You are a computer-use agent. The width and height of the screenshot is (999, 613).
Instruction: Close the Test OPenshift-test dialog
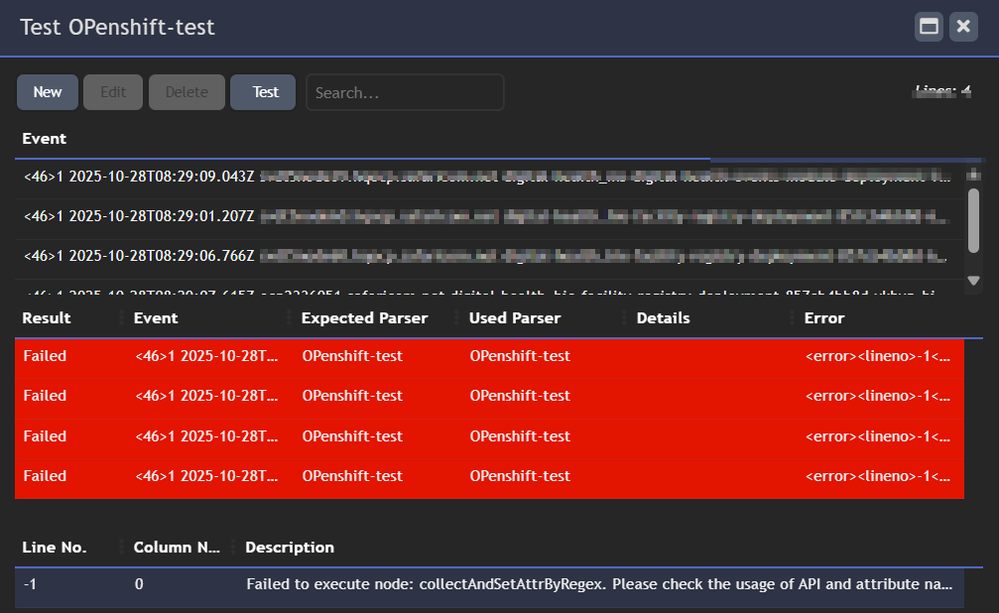pos(963,27)
